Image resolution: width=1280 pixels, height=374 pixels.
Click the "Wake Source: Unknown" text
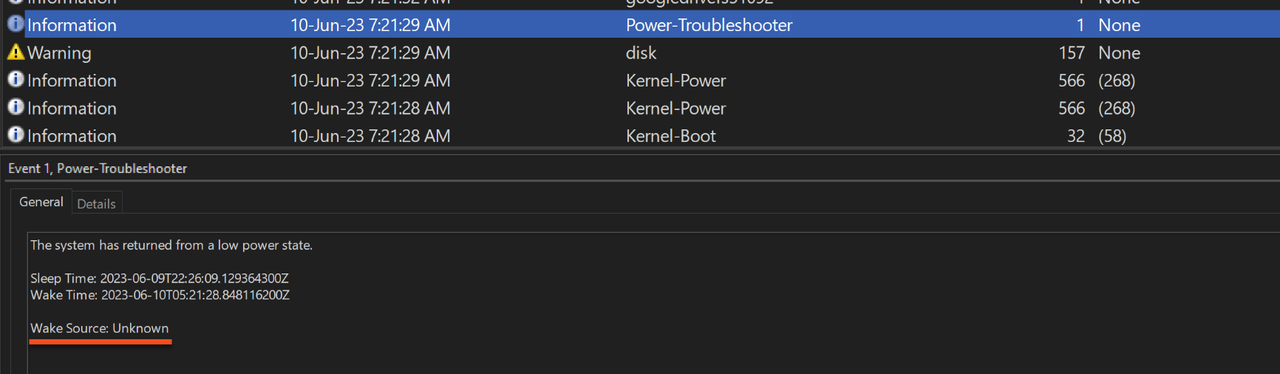100,328
